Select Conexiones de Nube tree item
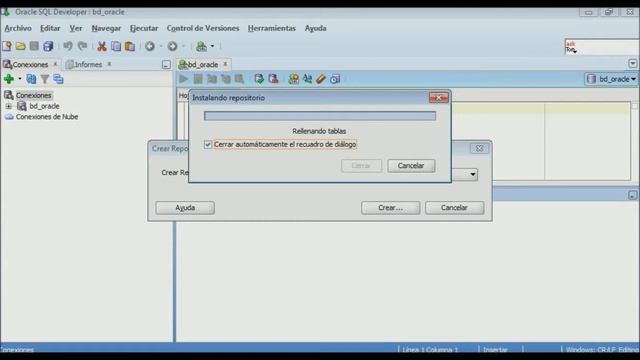Screen dimensions: 640x360 47,117
